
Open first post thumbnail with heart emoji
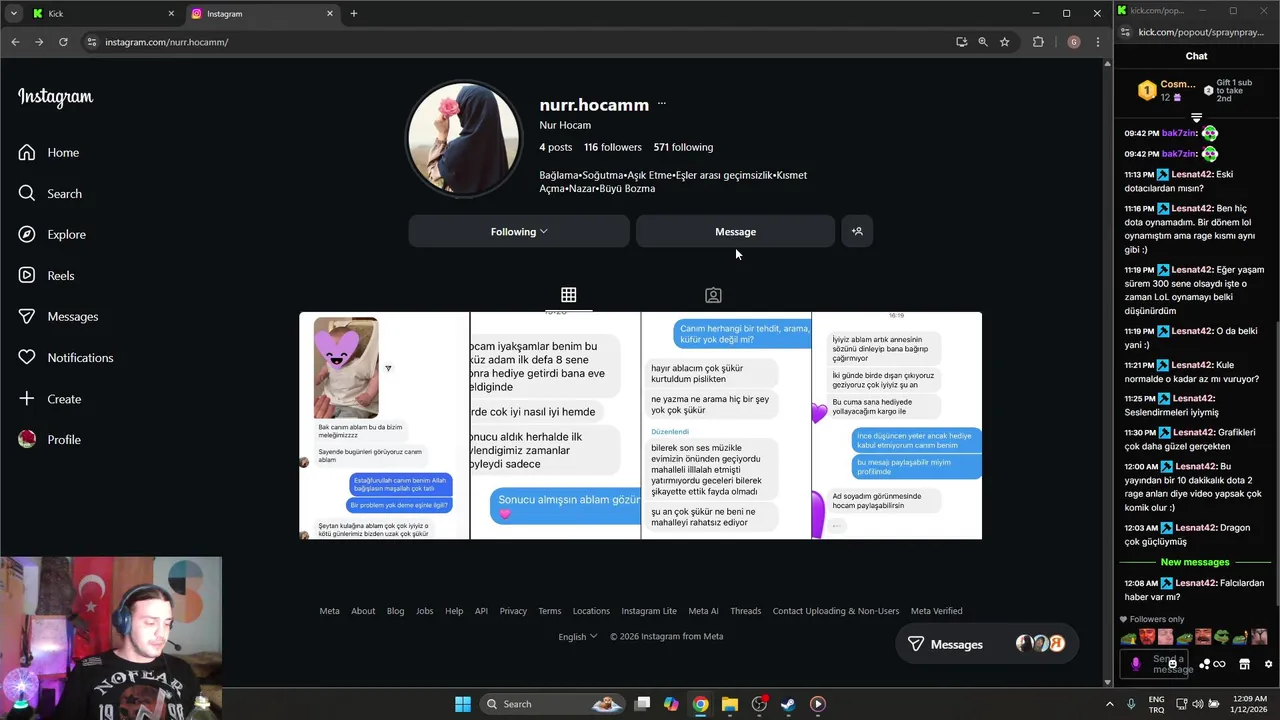[x=384, y=426]
